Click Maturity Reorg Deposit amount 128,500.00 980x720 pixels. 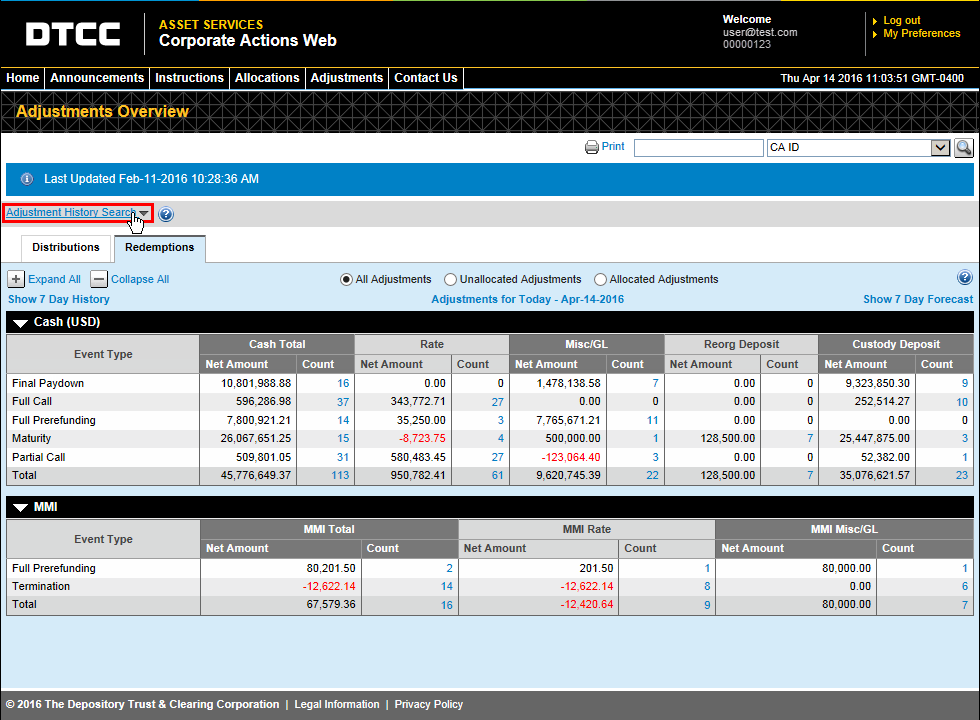tap(728, 439)
